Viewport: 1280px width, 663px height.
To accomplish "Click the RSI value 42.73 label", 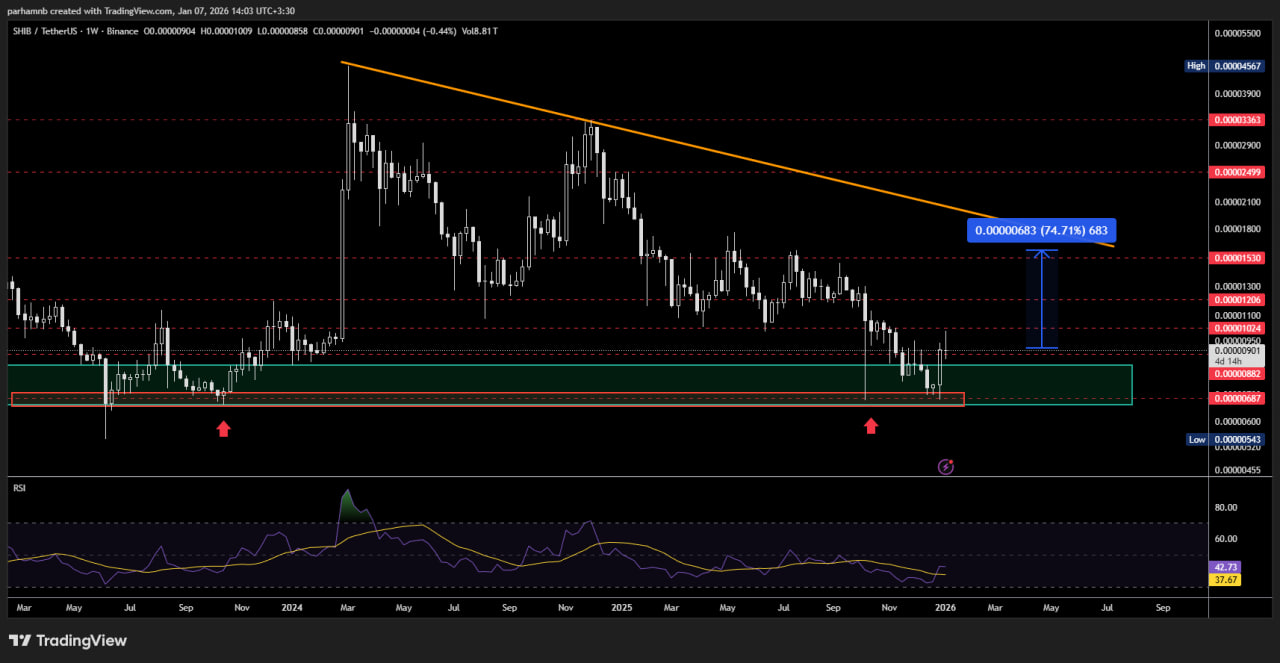I will tap(1226, 567).
